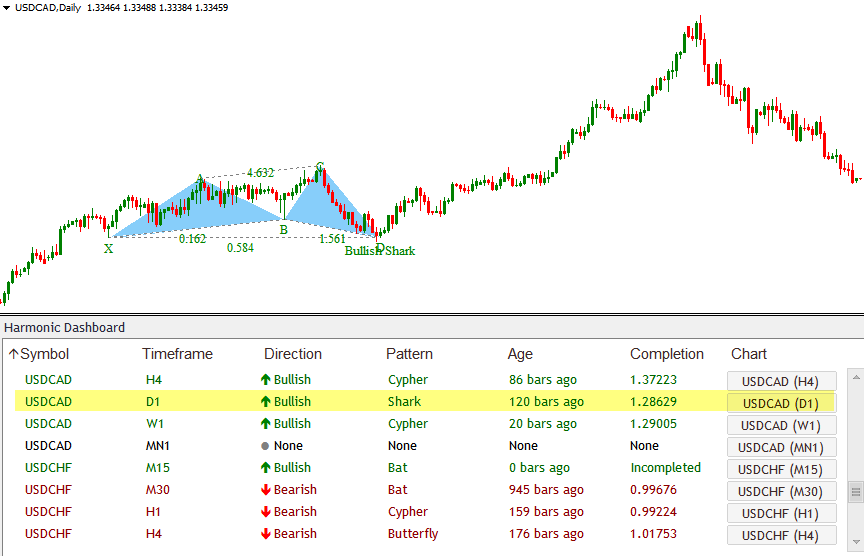This screenshot has width=864, height=556.
Task: Select the USDCAD W1 Cypher row symbol
Action: coord(48,424)
